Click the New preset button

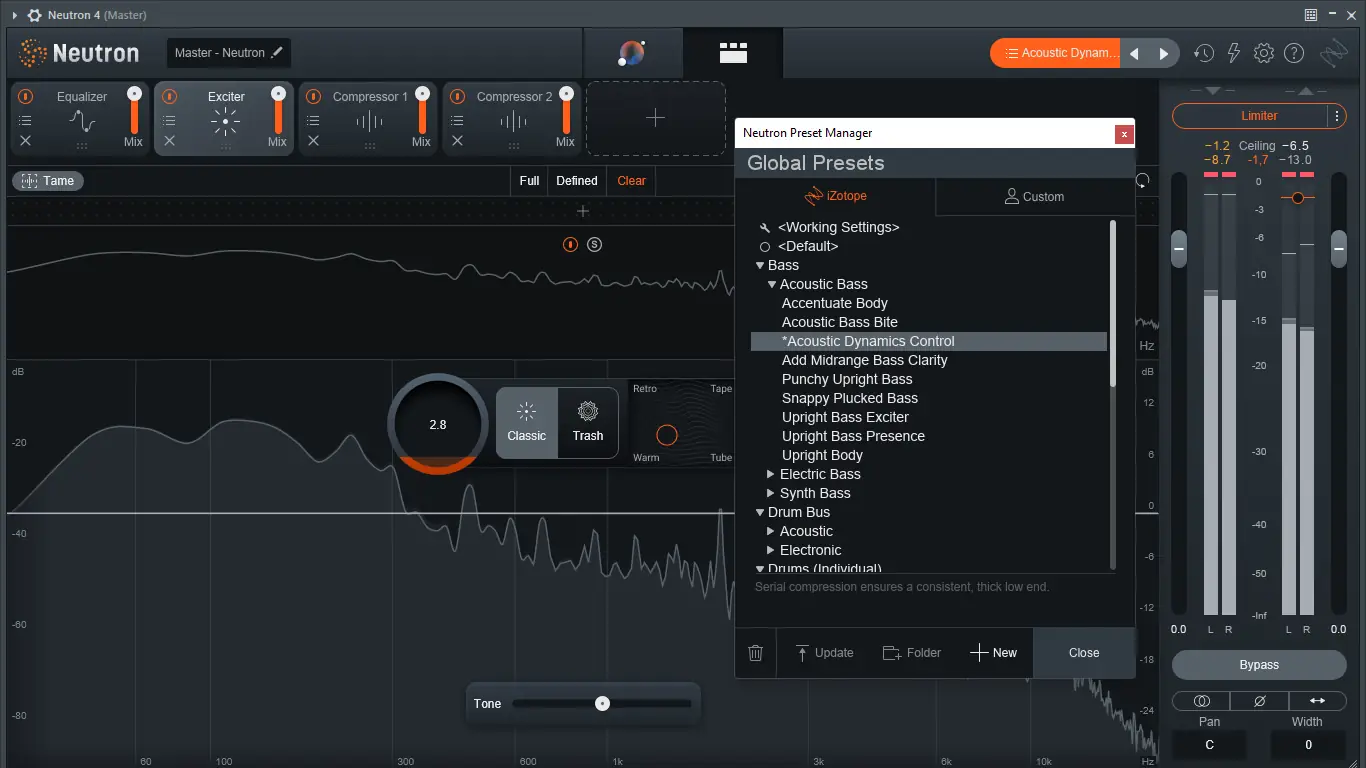tap(993, 653)
